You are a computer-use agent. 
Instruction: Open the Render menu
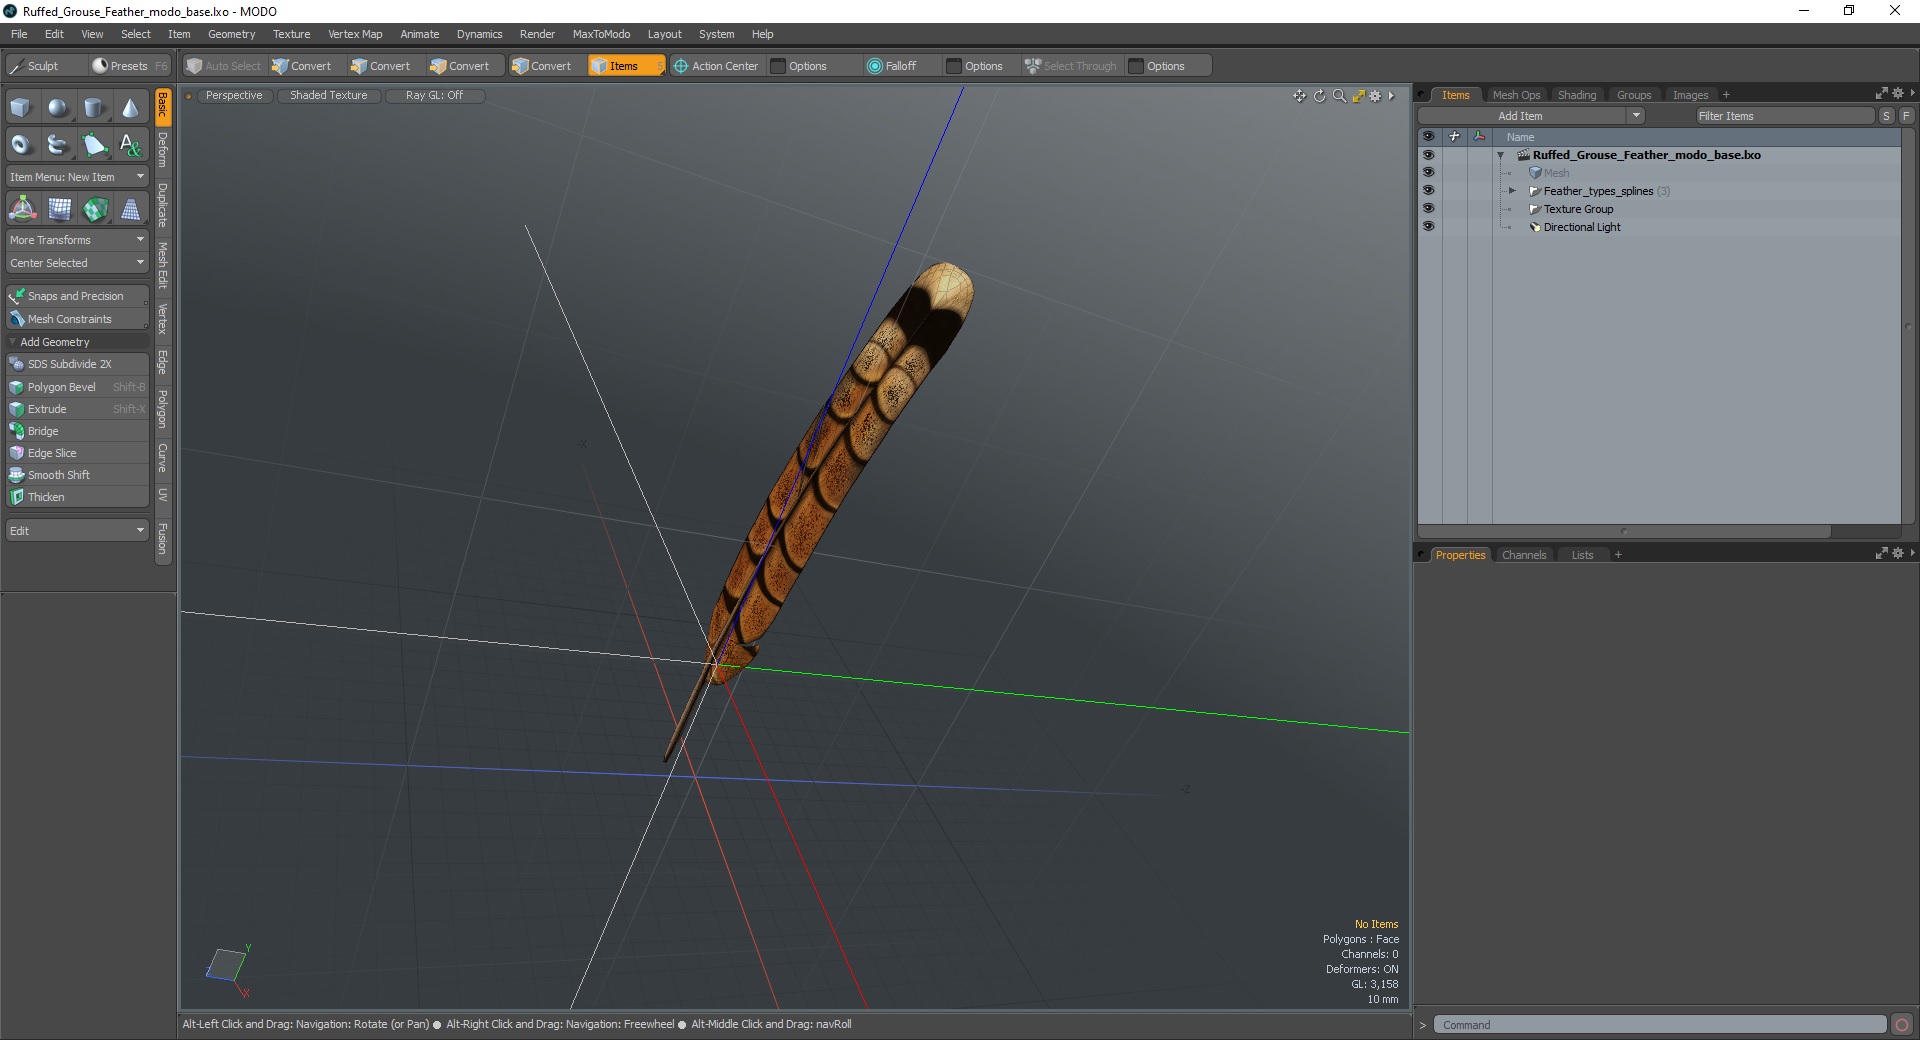click(x=537, y=34)
